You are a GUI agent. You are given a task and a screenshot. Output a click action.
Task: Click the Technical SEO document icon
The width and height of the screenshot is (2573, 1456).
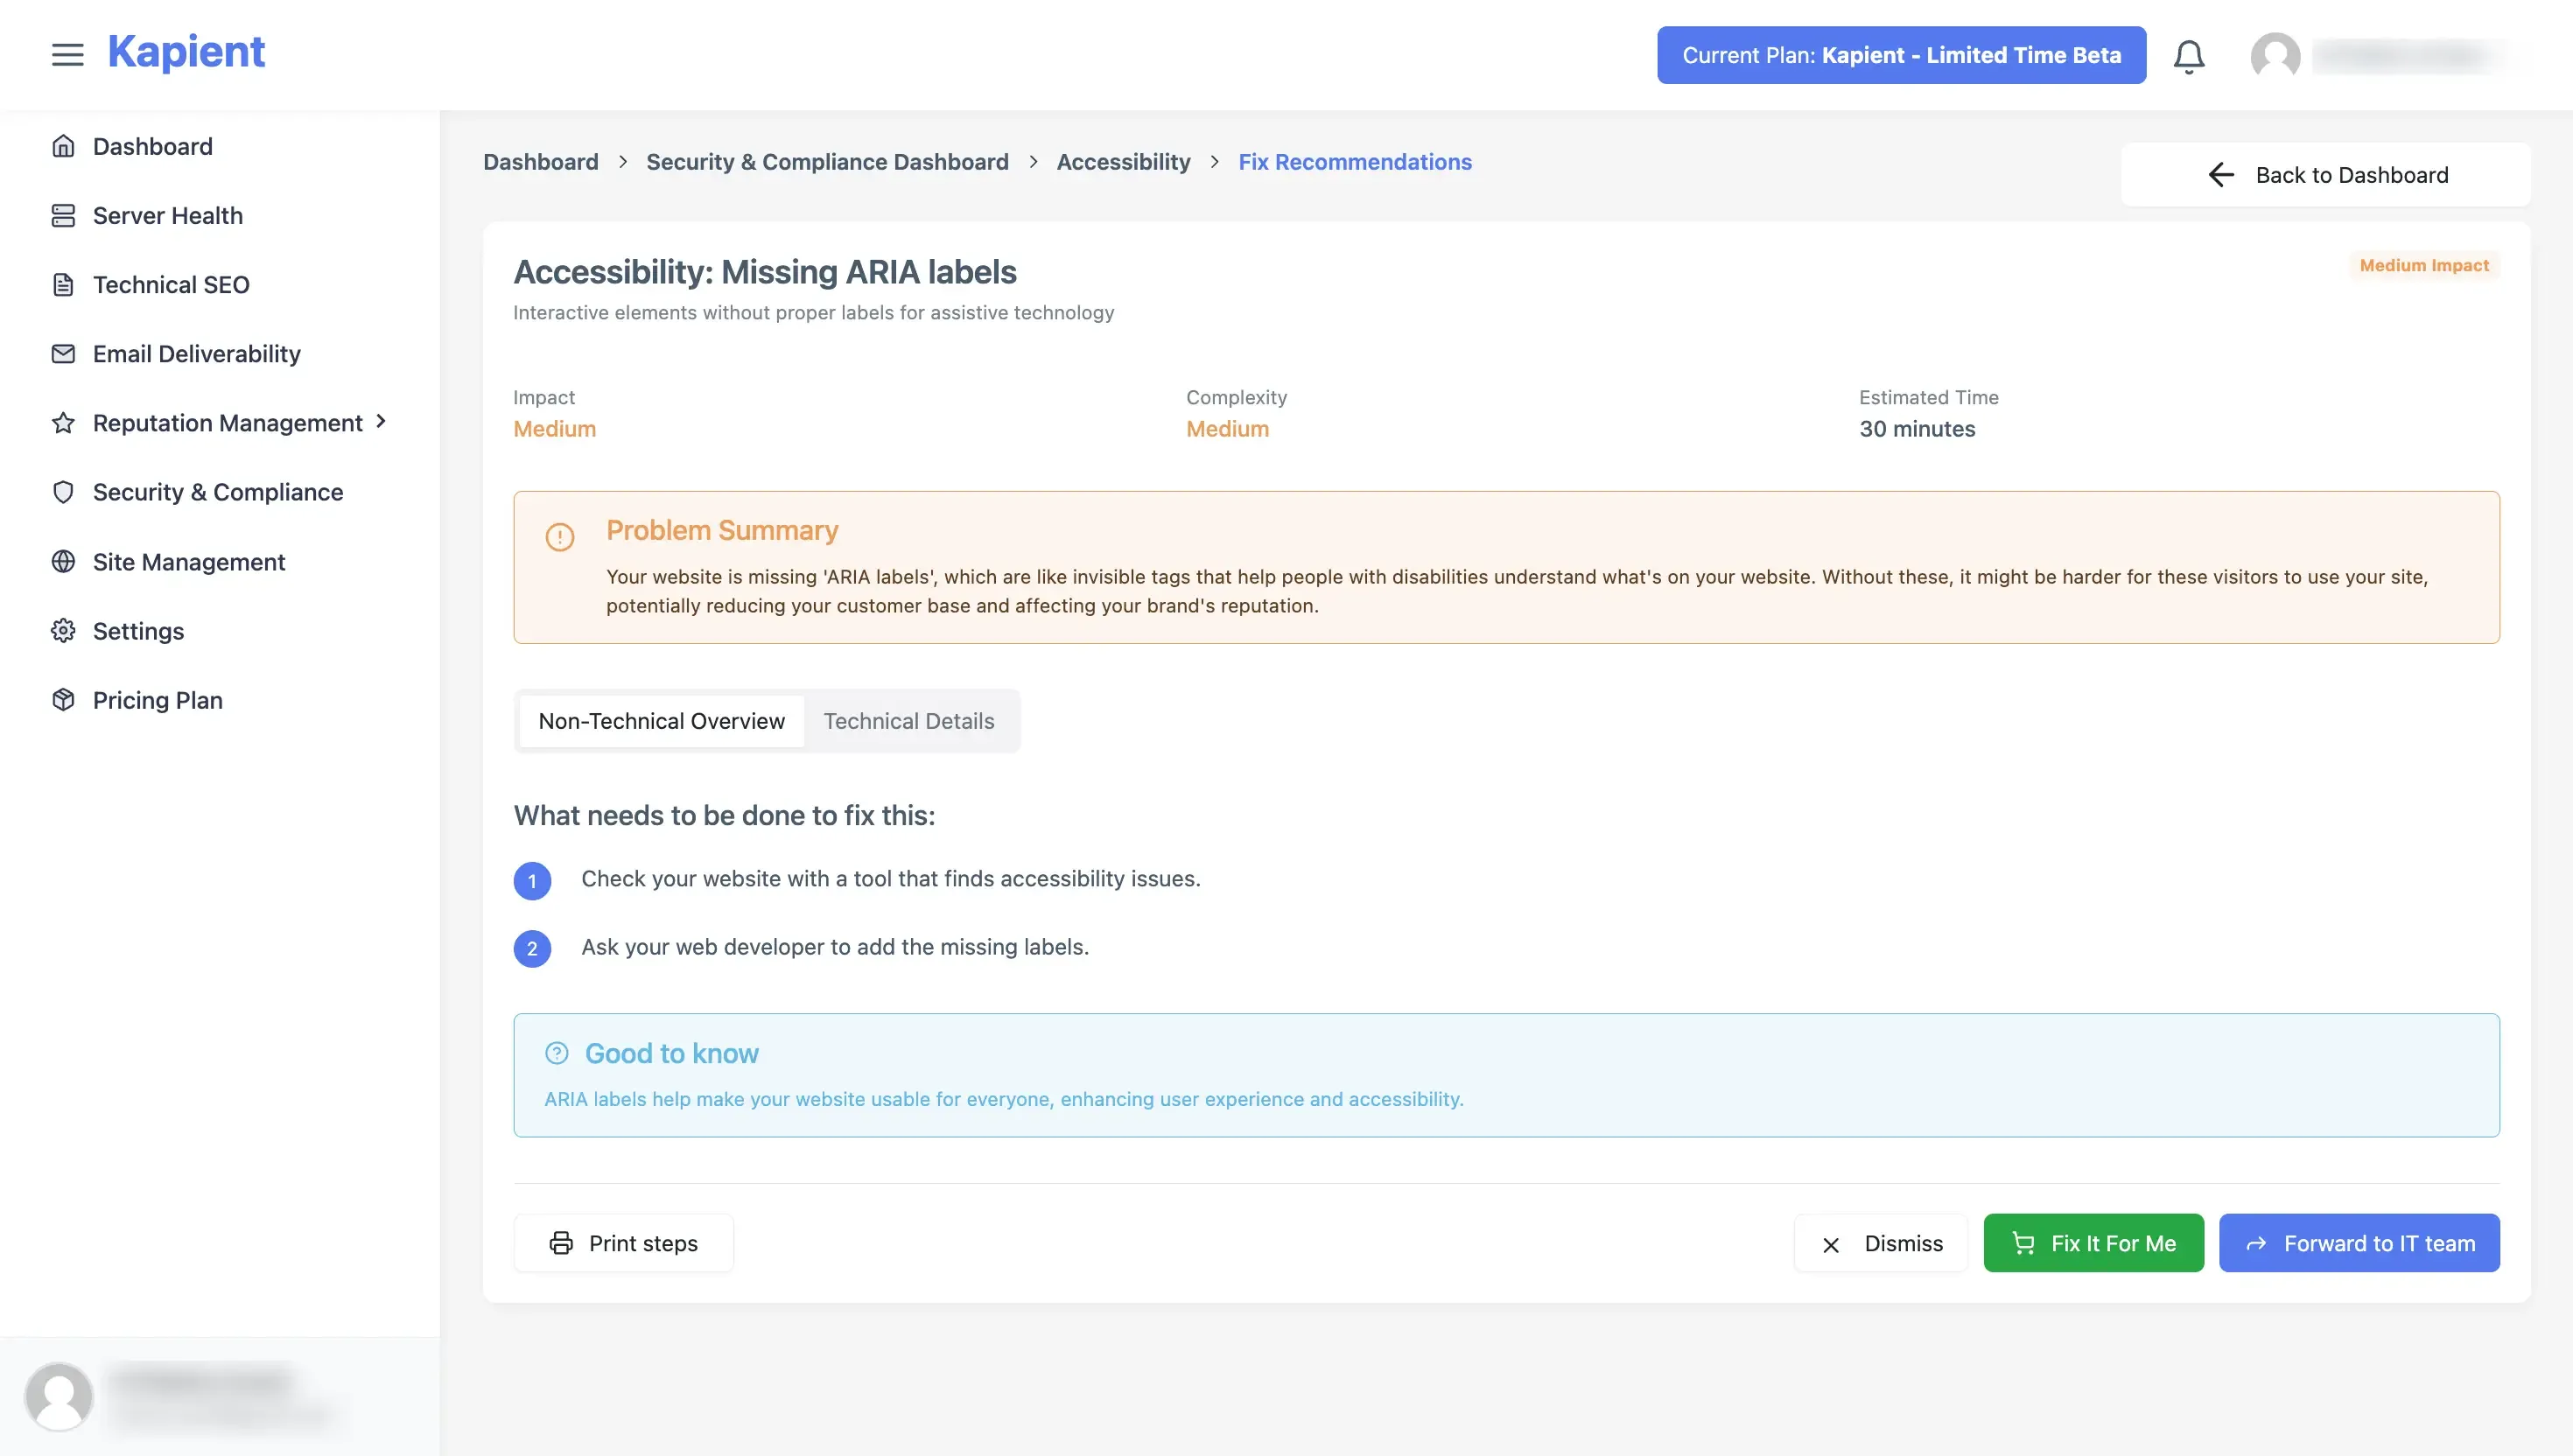63,284
